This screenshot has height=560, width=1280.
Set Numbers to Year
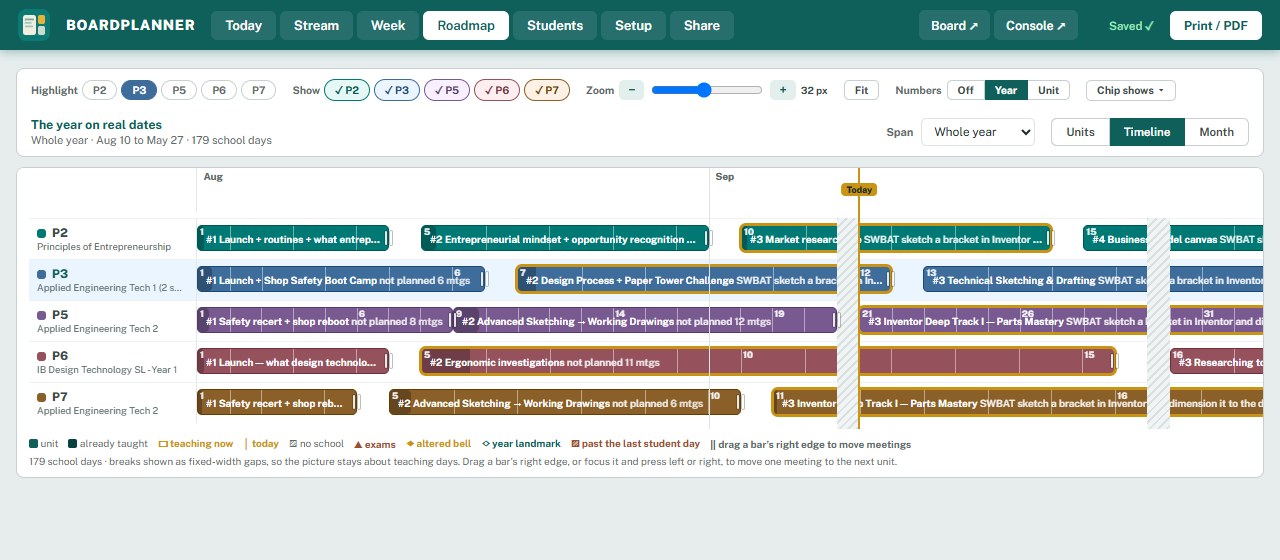pos(1006,90)
